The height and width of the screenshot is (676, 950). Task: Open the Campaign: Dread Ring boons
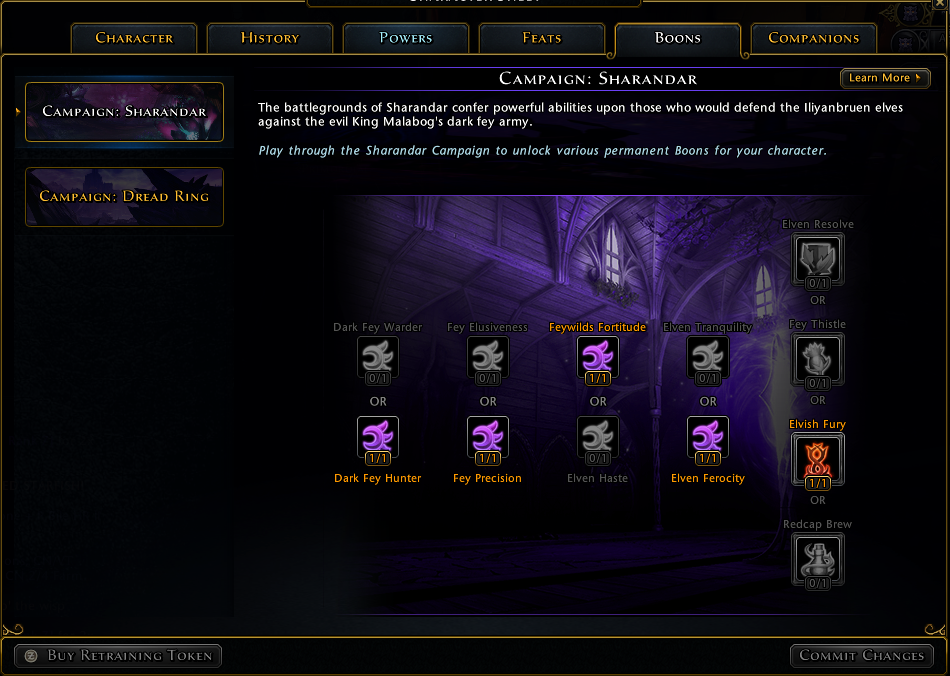124,197
